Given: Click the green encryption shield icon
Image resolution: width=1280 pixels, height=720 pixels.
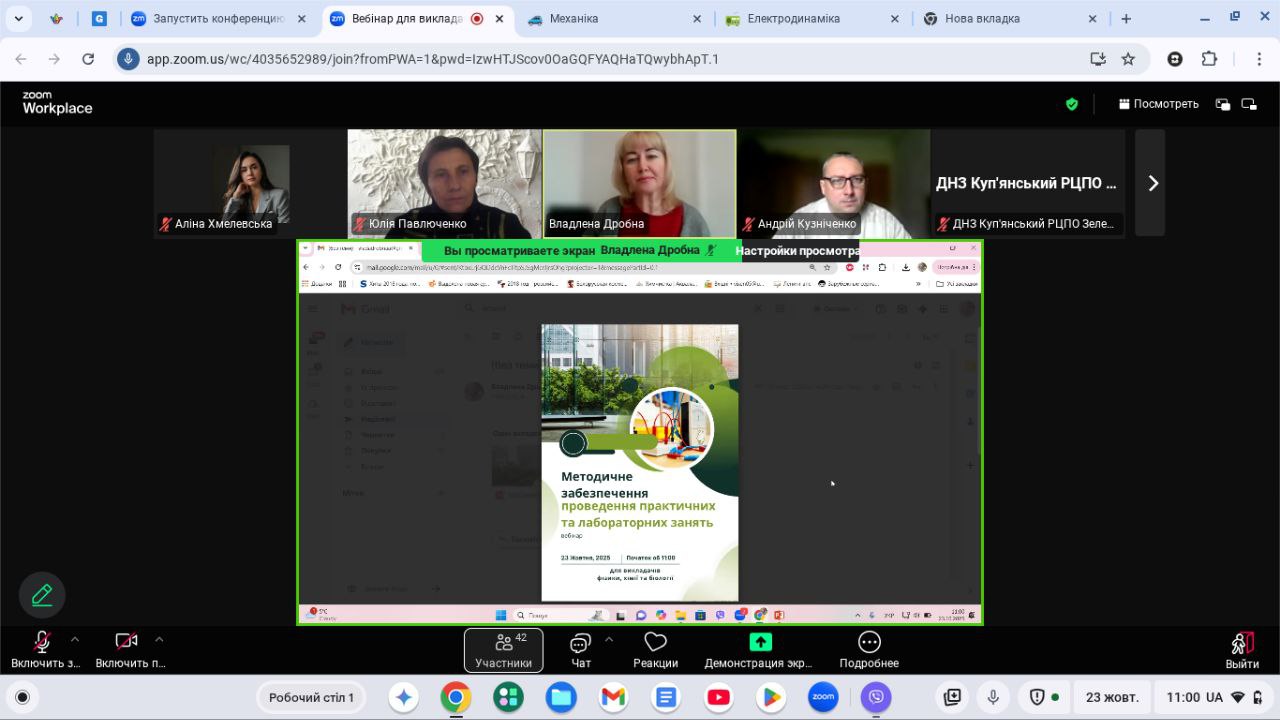Looking at the screenshot, I should [x=1072, y=104].
